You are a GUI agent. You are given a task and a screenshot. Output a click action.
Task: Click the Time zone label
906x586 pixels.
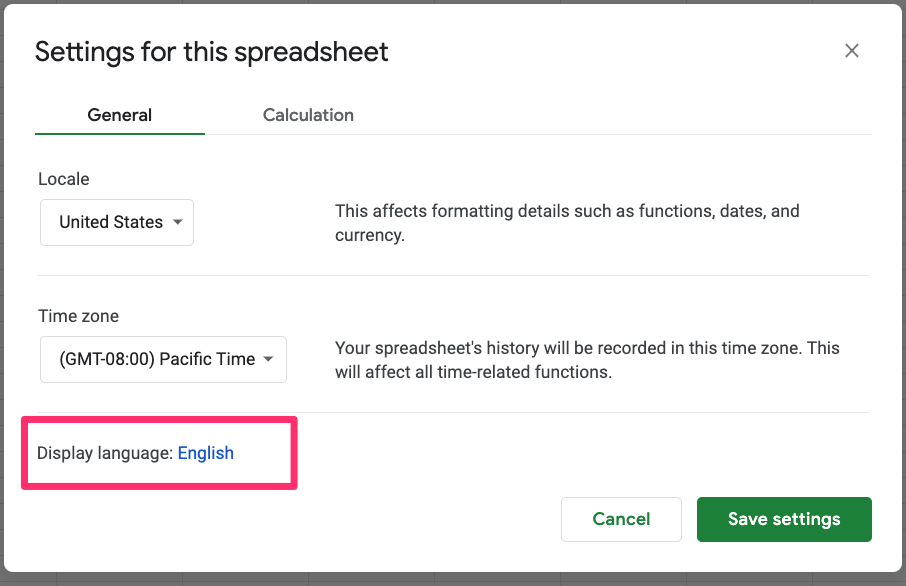click(79, 316)
